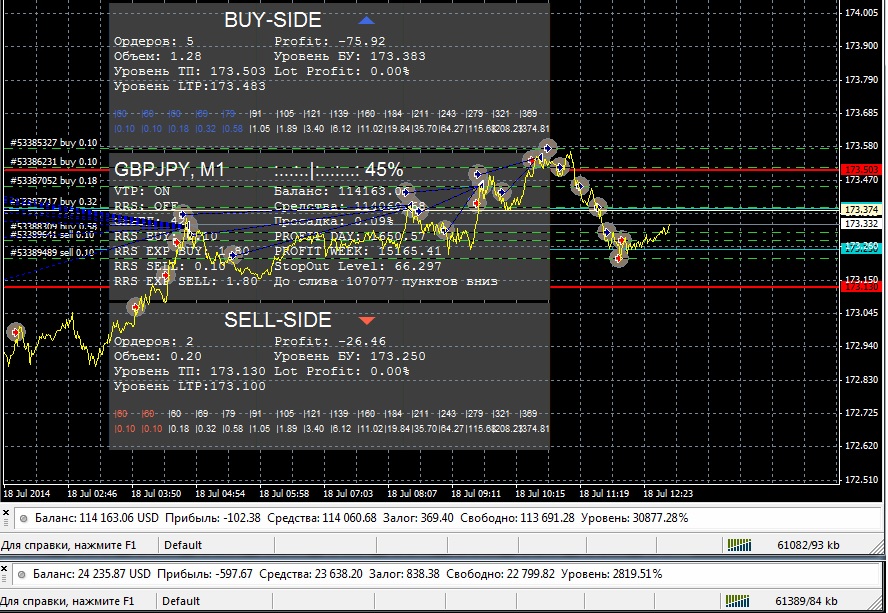Select order #53385327 buy 0.10 label
The image size is (888, 613).
click(53, 143)
